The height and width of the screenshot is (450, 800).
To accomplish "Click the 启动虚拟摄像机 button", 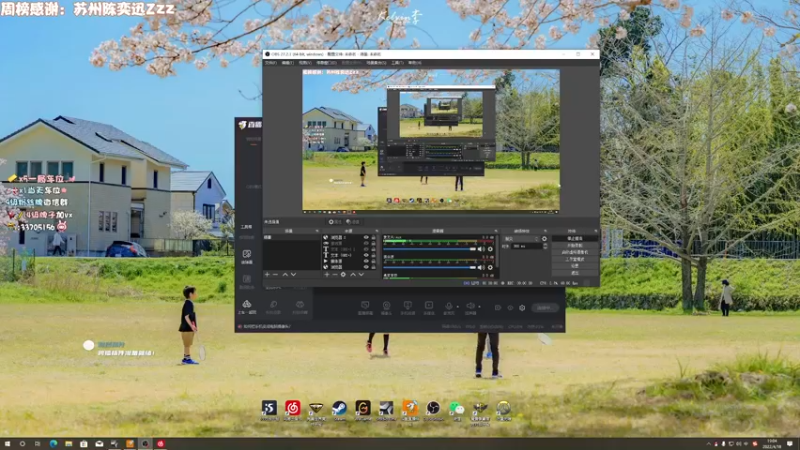I will 574,252.
